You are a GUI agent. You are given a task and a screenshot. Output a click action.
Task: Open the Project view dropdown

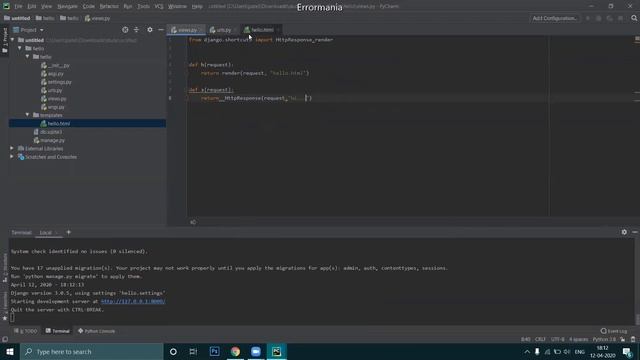28,30
